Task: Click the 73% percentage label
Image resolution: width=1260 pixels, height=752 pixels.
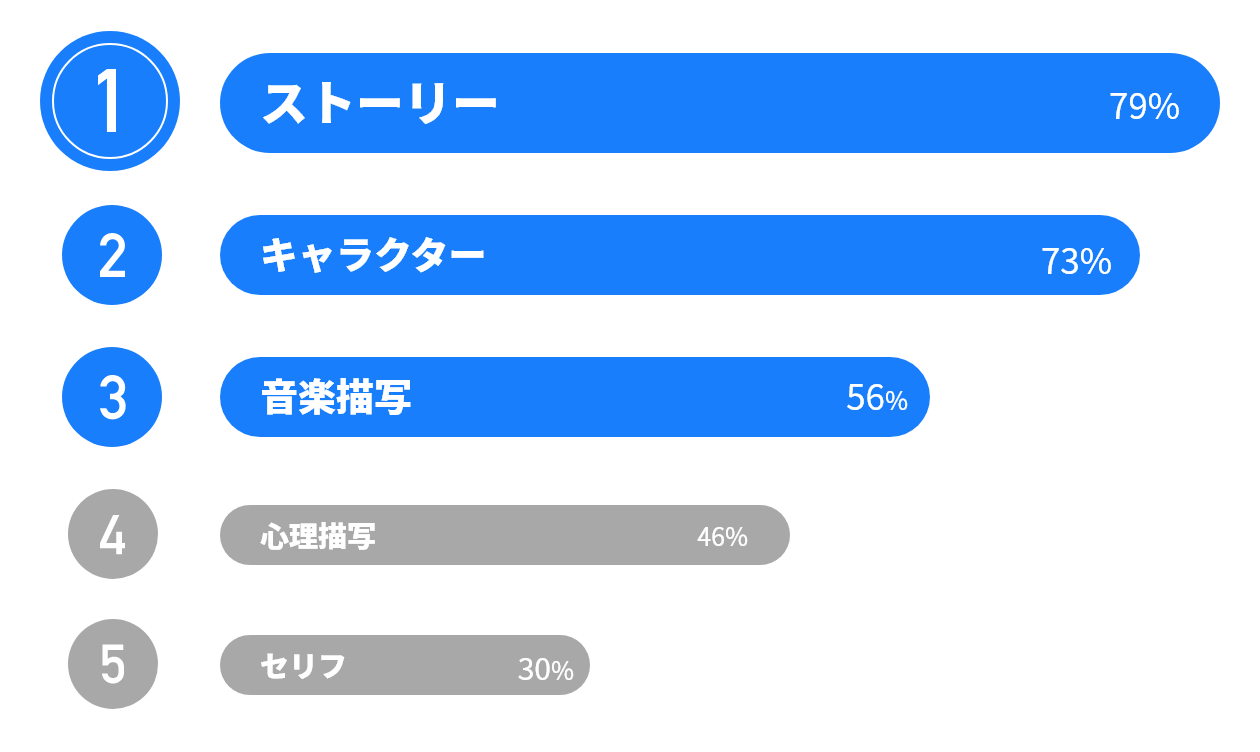Action: tap(1077, 262)
